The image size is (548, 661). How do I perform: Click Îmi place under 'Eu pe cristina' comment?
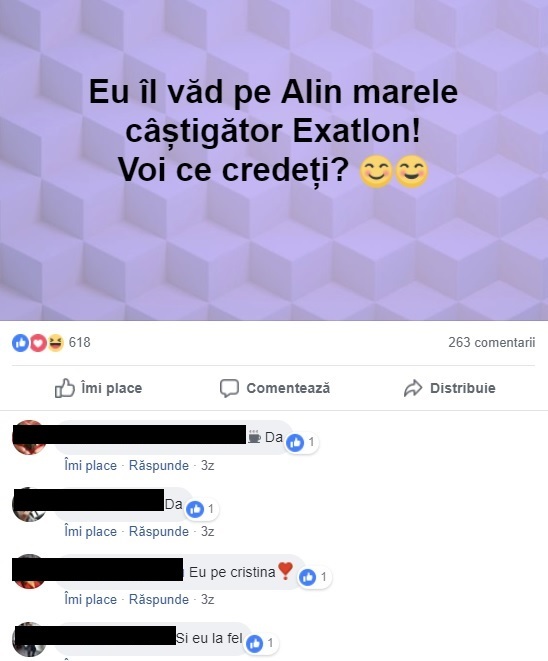point(91,599)
